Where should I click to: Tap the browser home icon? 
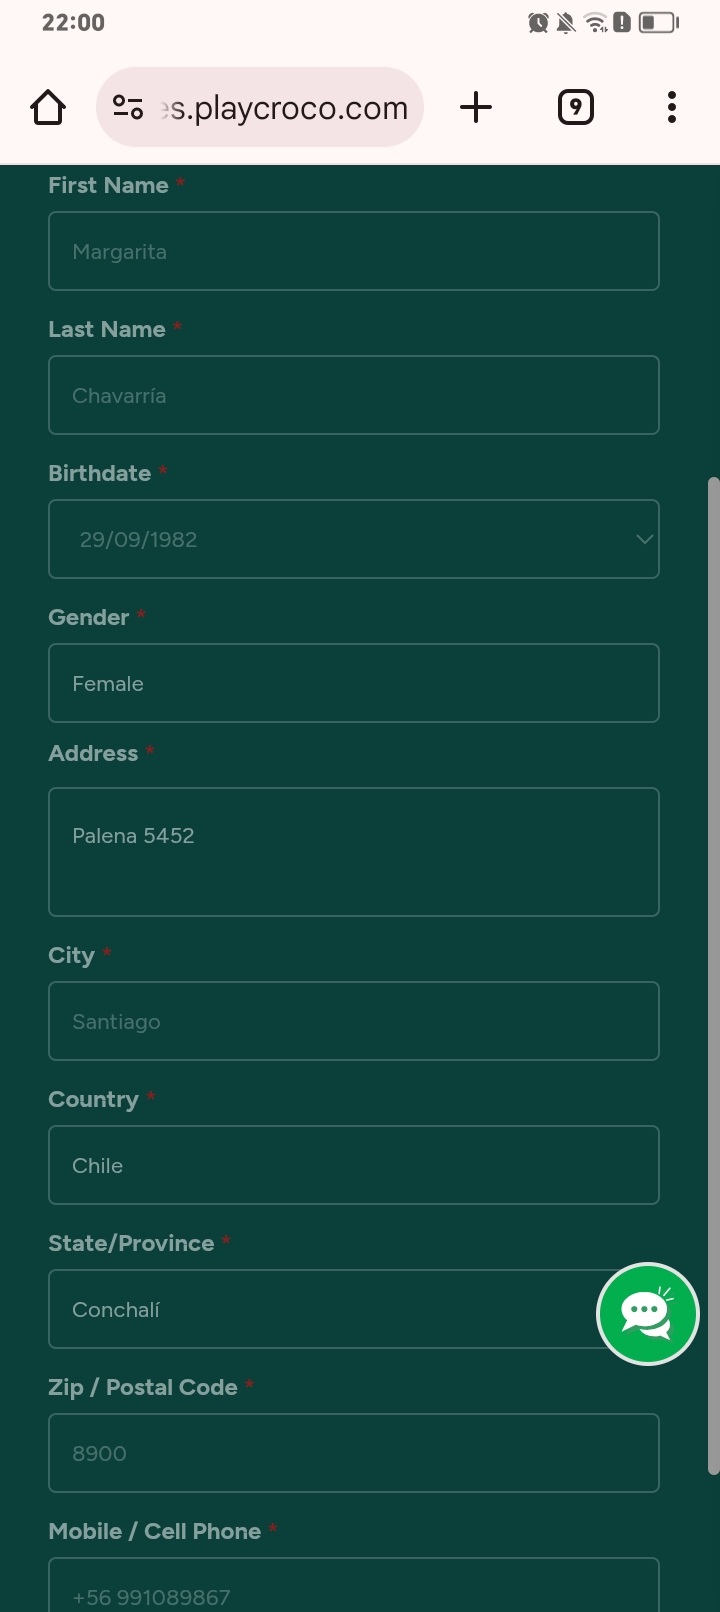[48, 107]
